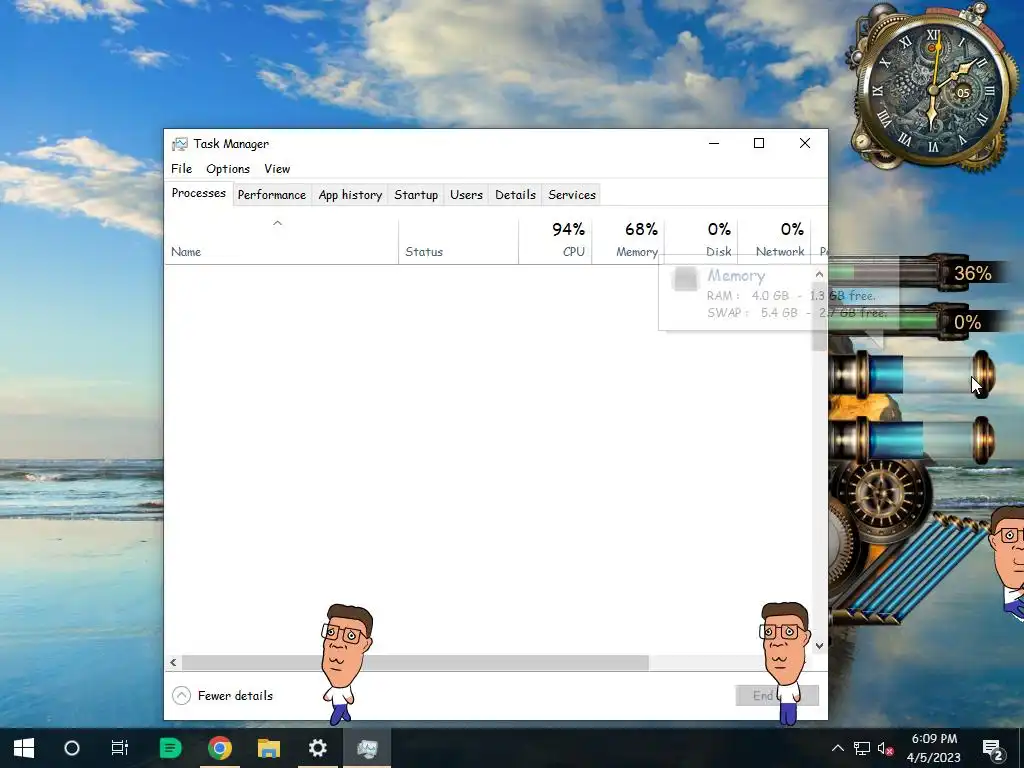
Task: Click the Memory gadget tooltip icon
Action: 685,279
